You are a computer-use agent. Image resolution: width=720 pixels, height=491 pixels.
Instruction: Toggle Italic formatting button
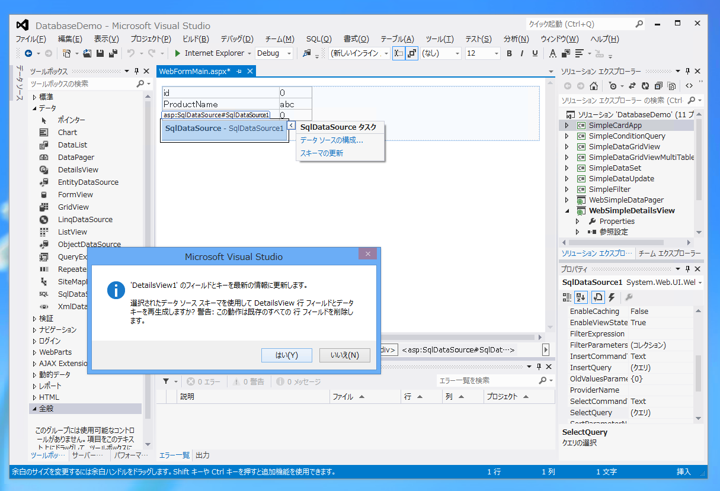click(x=522, y=53)
